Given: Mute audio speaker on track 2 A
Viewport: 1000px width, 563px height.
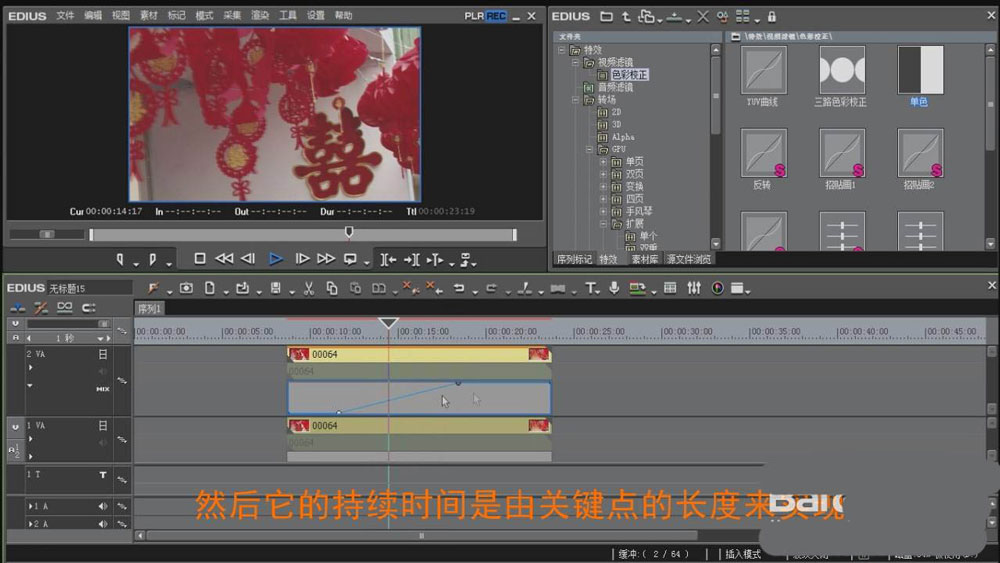Looking at the screenshot, I should tap(103, 523).
